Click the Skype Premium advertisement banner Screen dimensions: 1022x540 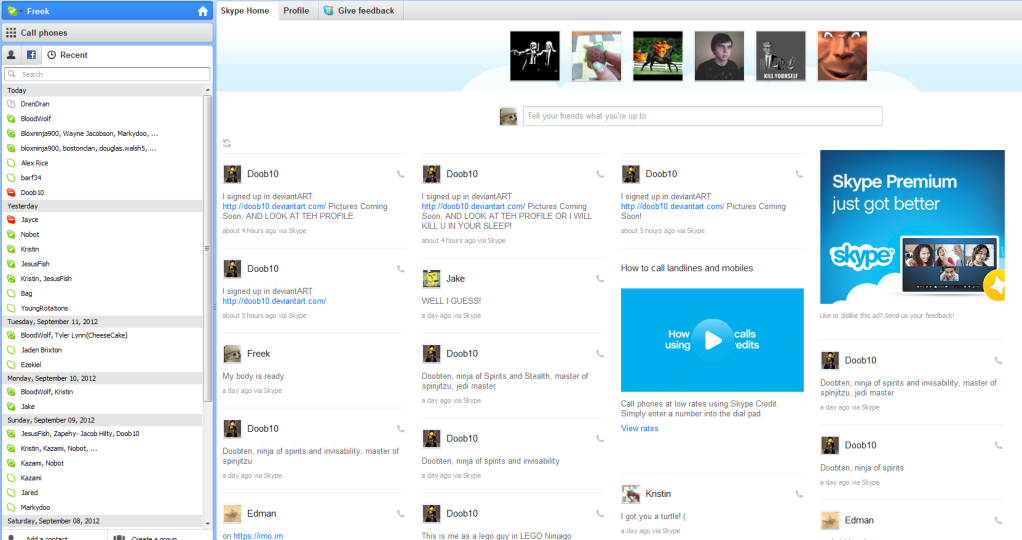[911, 227]
